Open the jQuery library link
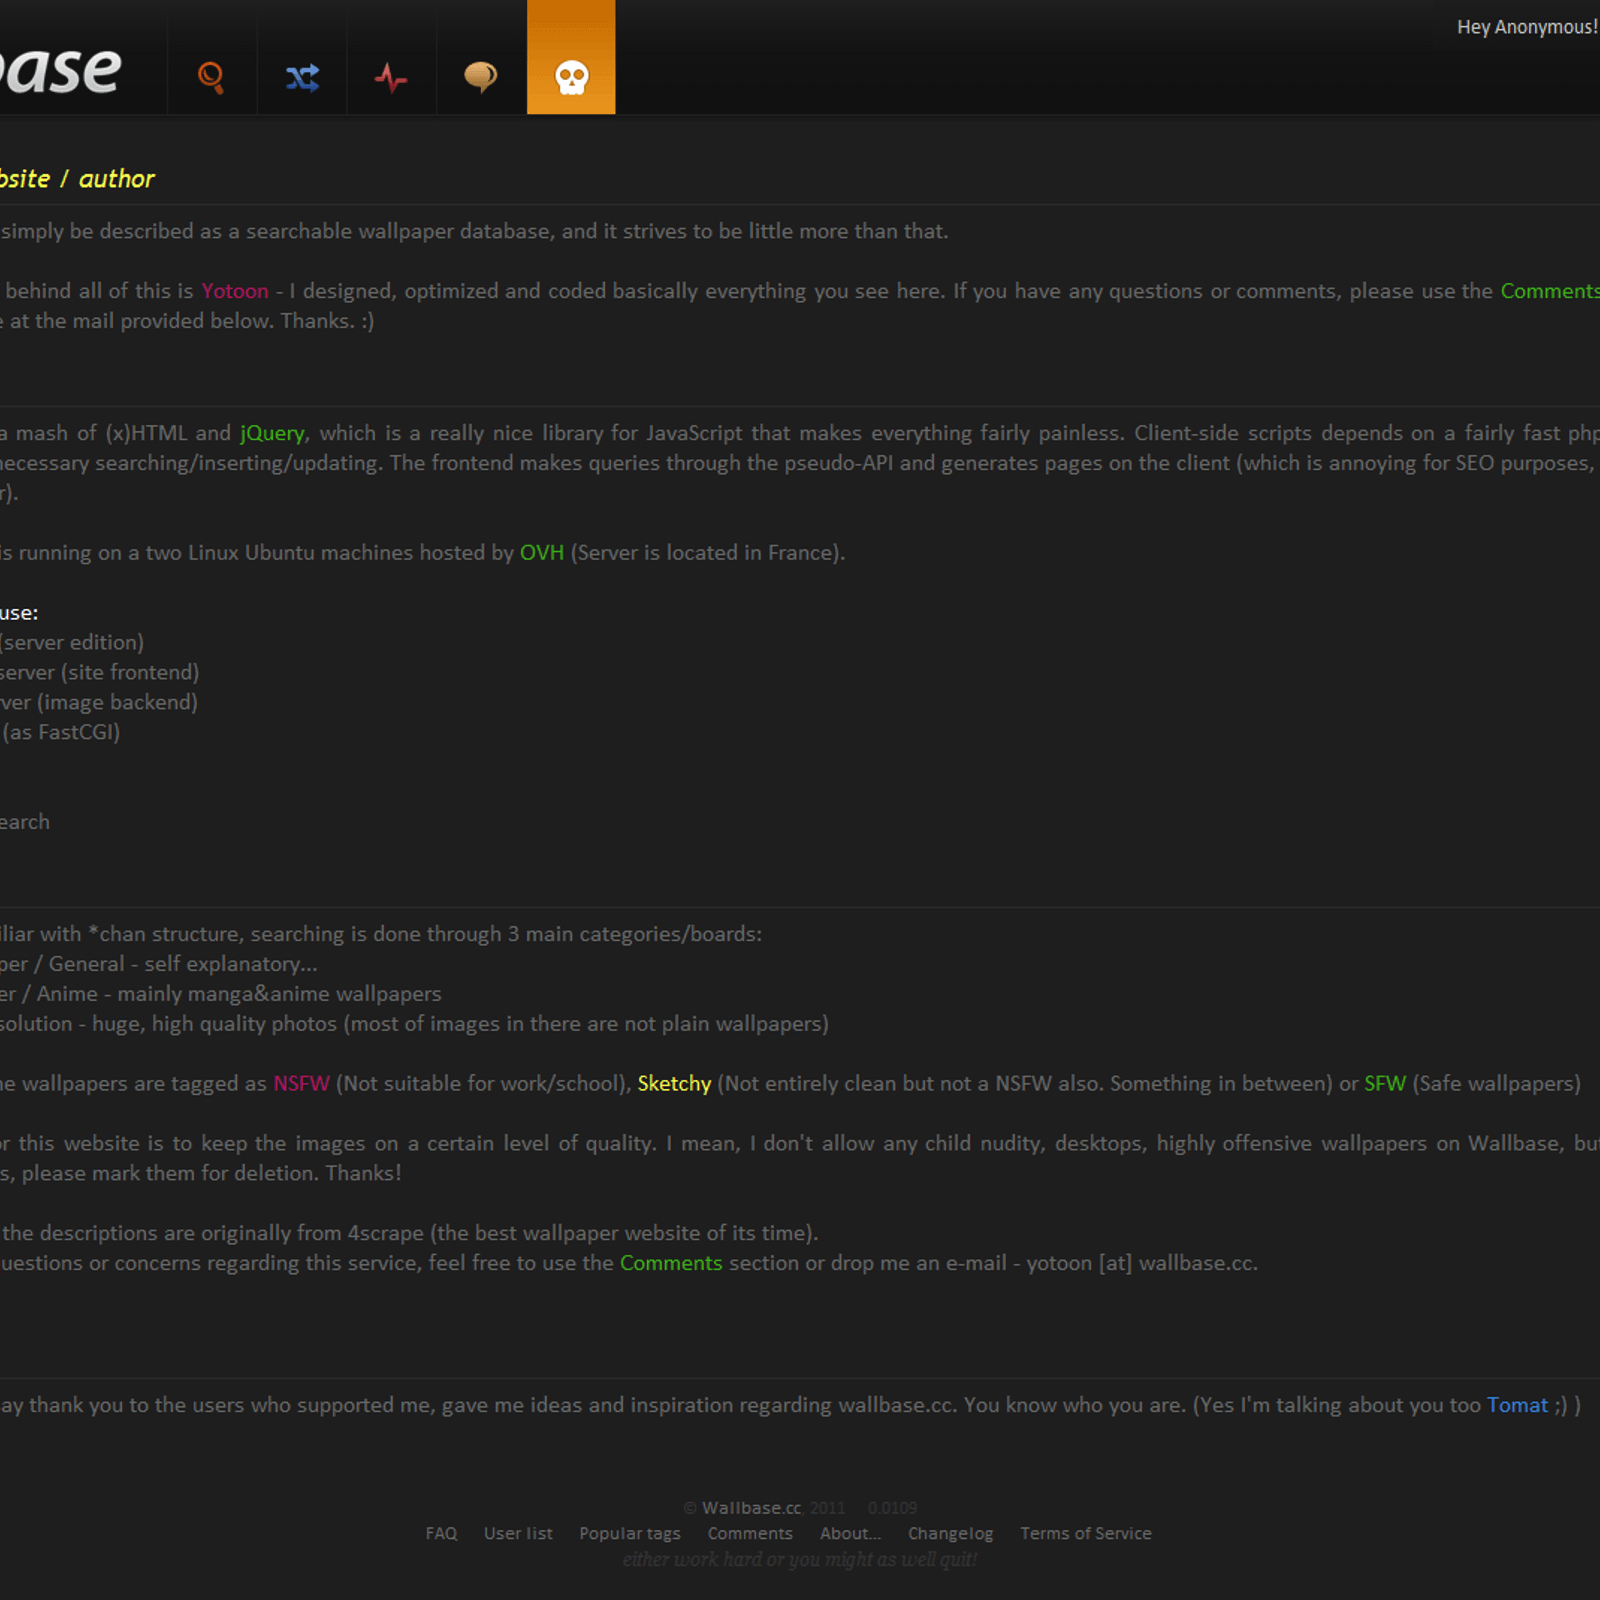Screen dimensions: 1600x1600 point(272,433)
